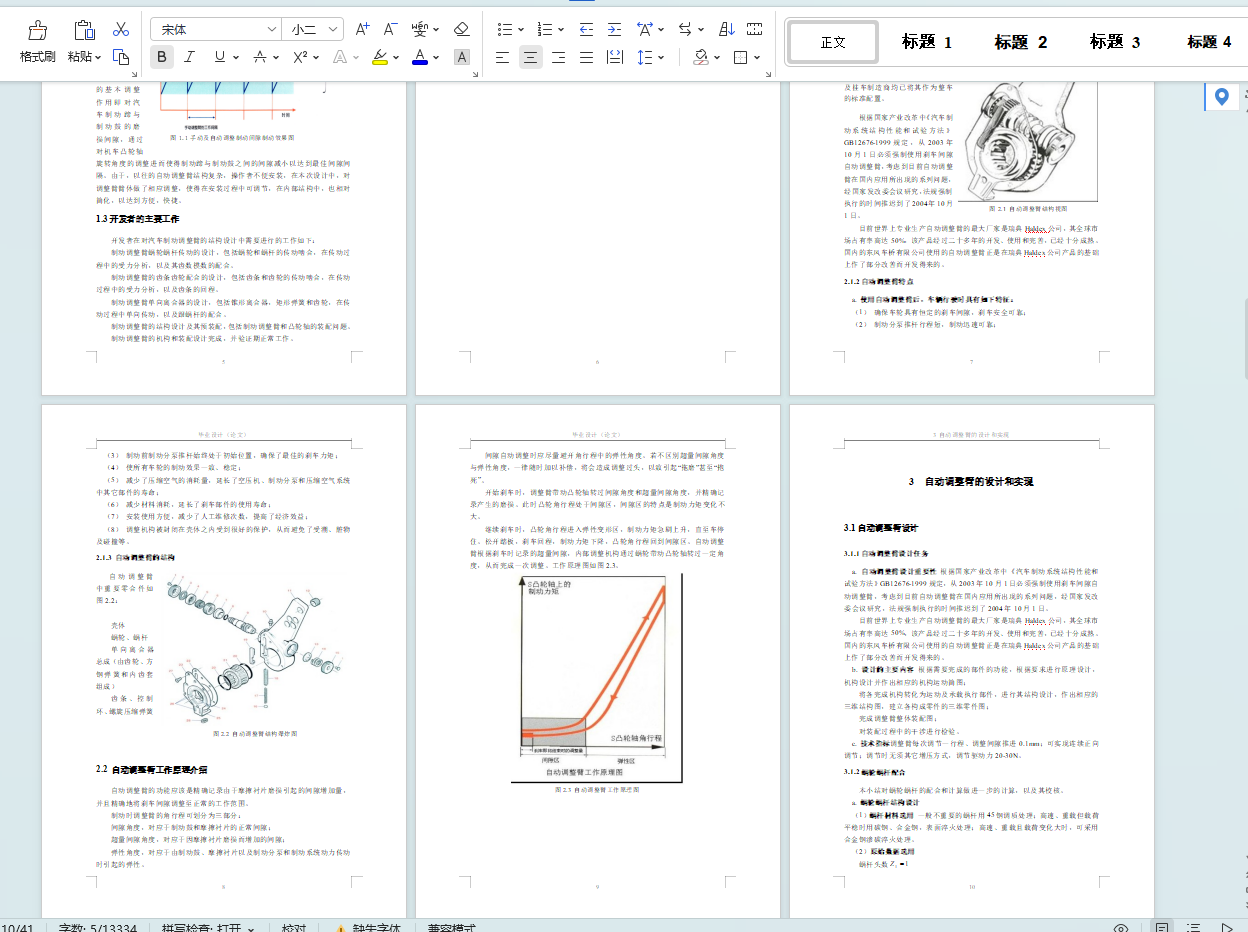Apply the 标题 3 heading style
The height and width of the screenshot is (932, 1248).
pos(1115,42)
